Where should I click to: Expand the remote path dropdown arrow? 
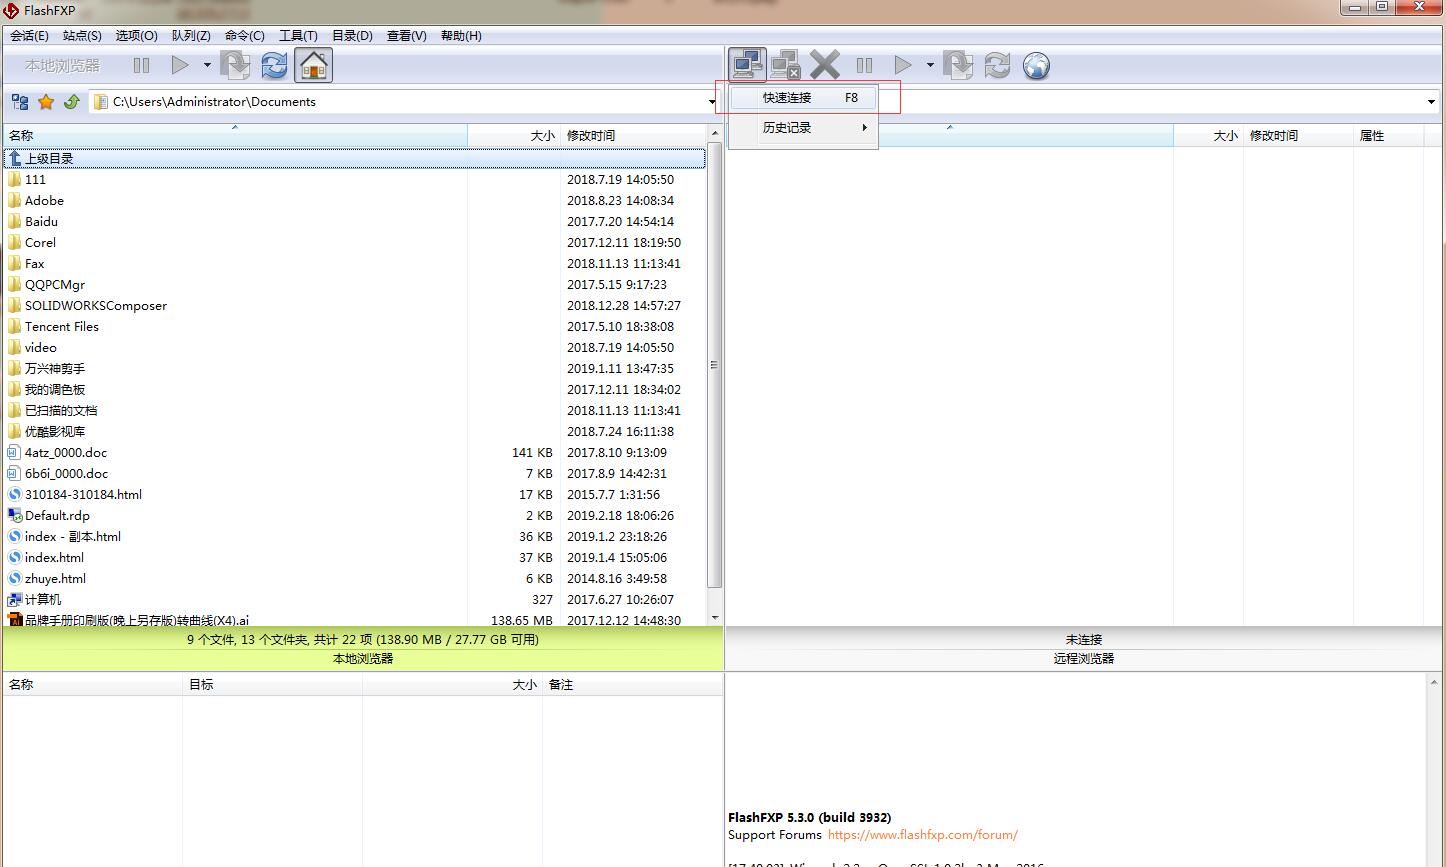pos(1432,102)
